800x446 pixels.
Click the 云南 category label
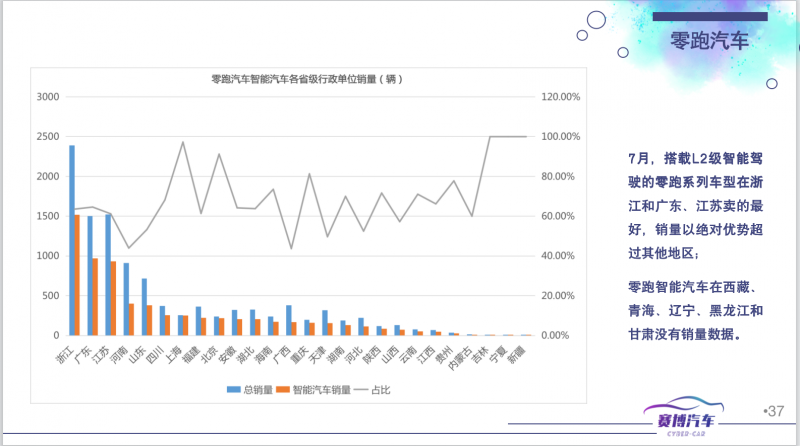pos(408,354)
